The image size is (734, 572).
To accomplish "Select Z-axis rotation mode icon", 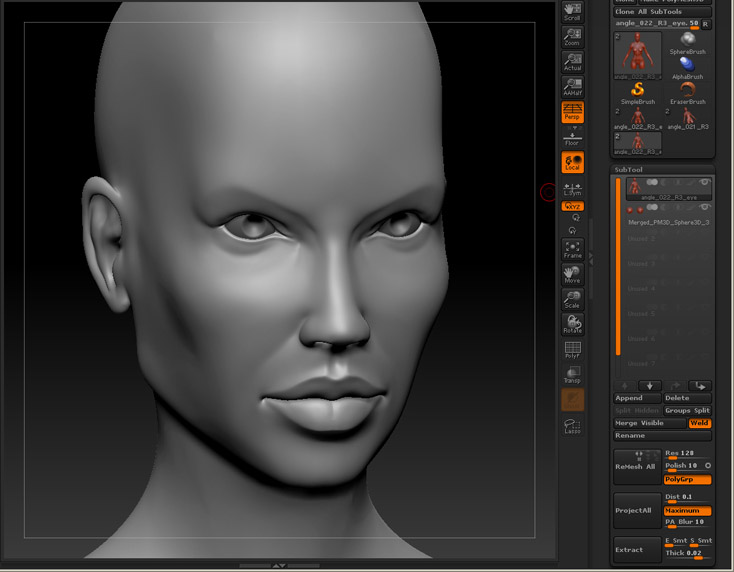I will 576,218.
